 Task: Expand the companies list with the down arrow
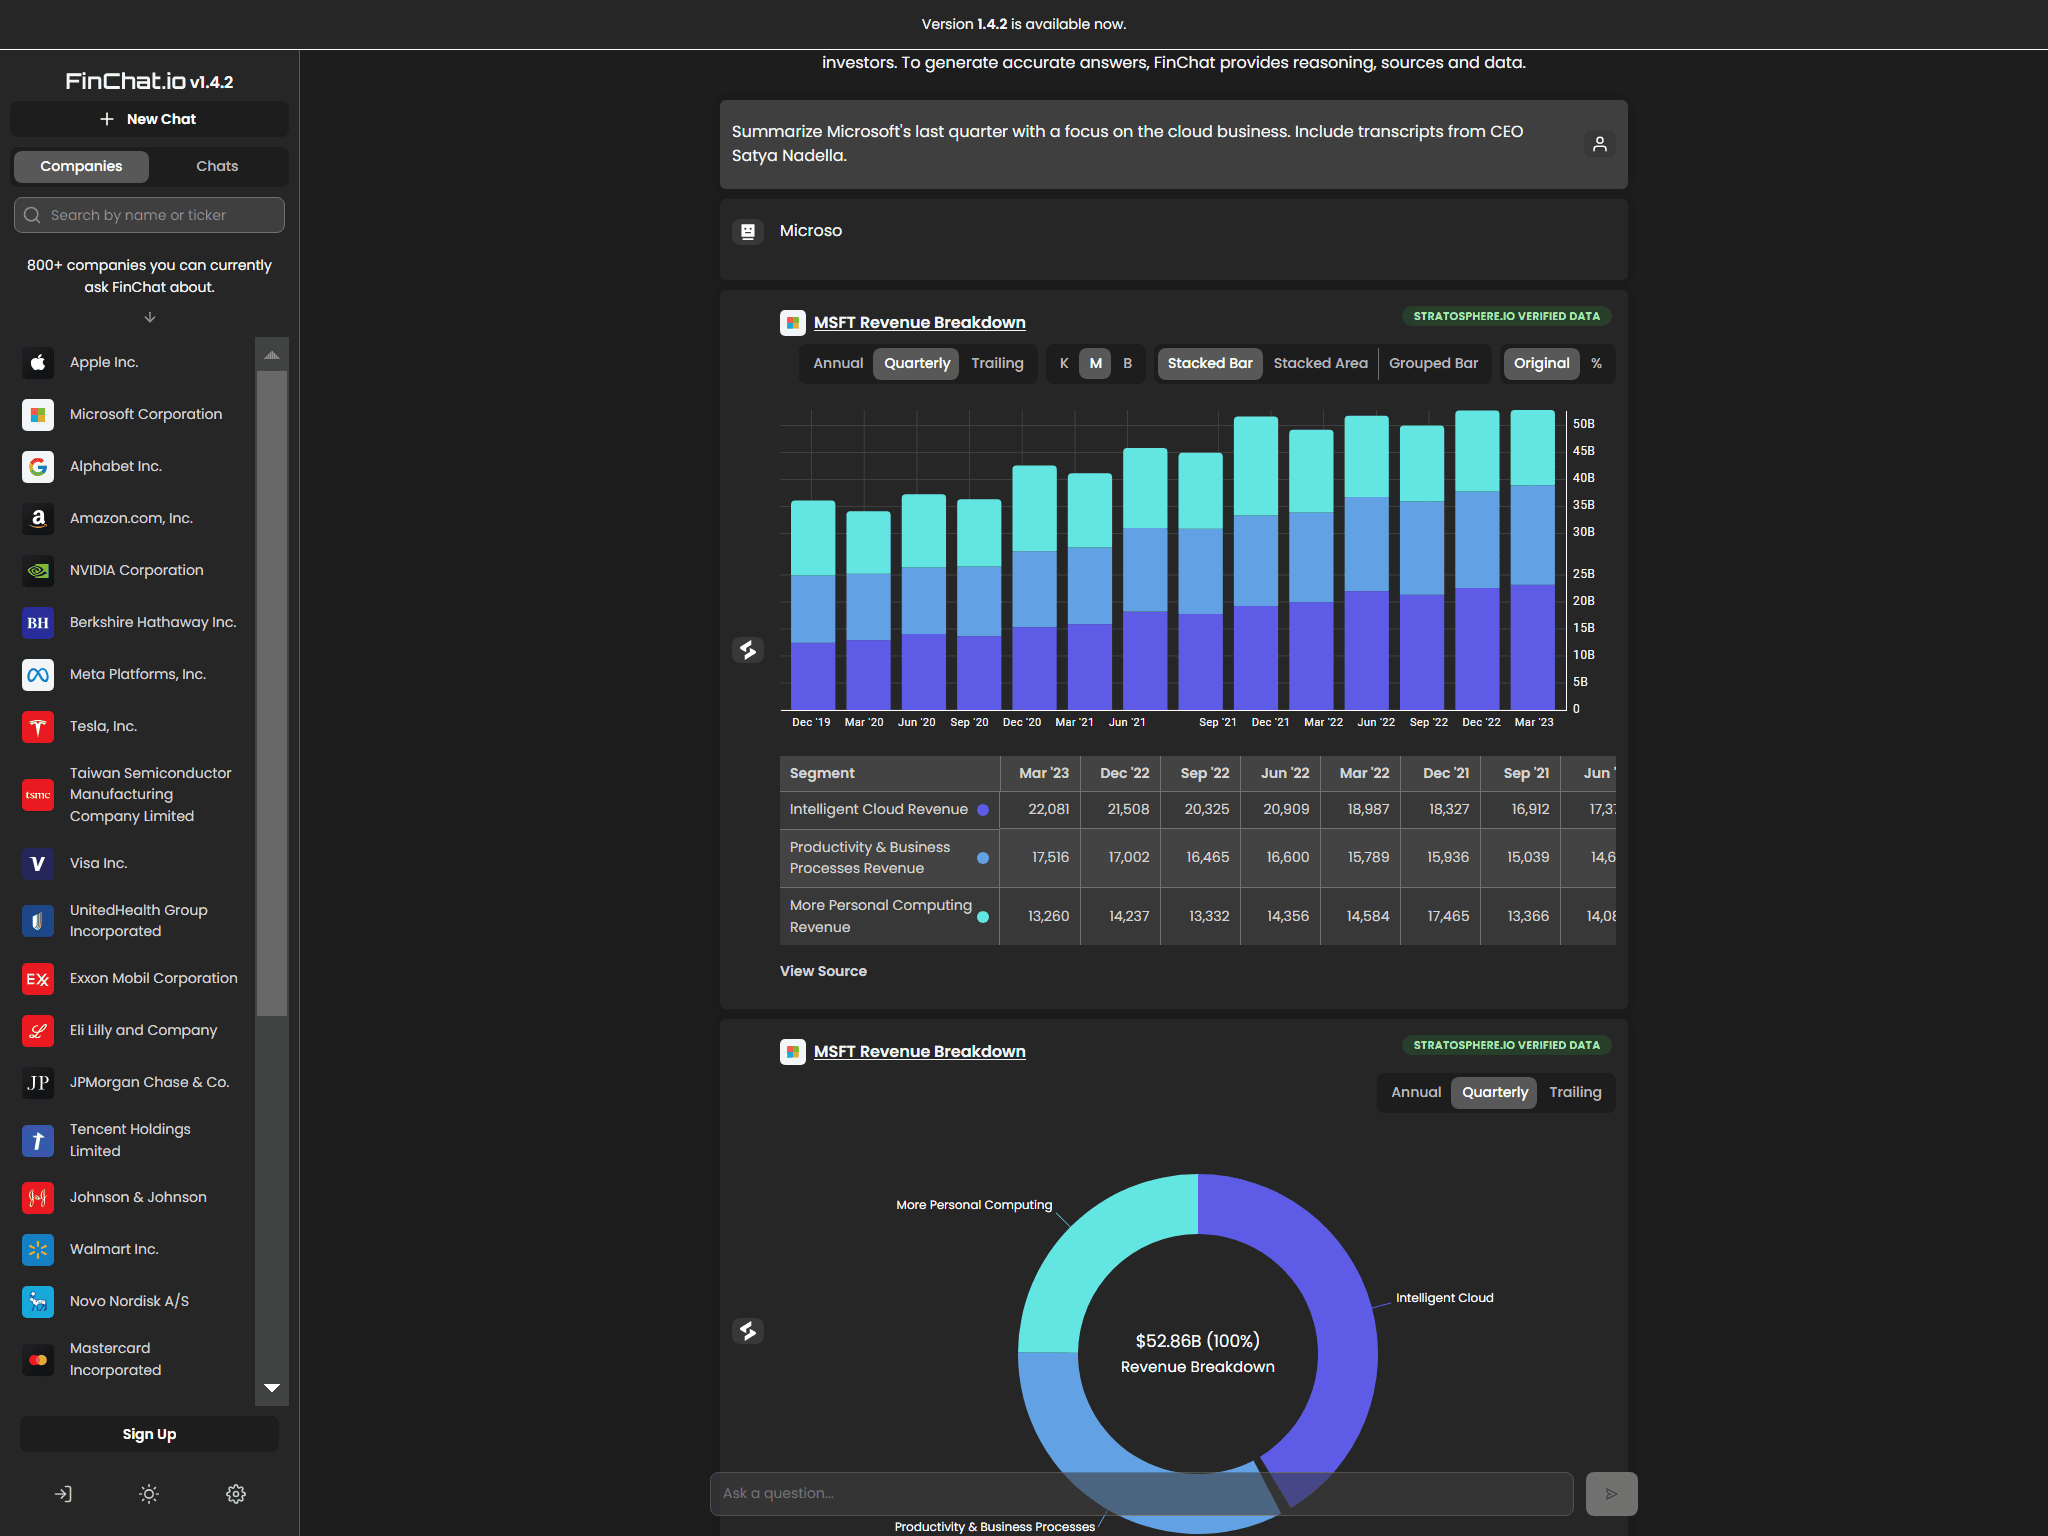150,318
